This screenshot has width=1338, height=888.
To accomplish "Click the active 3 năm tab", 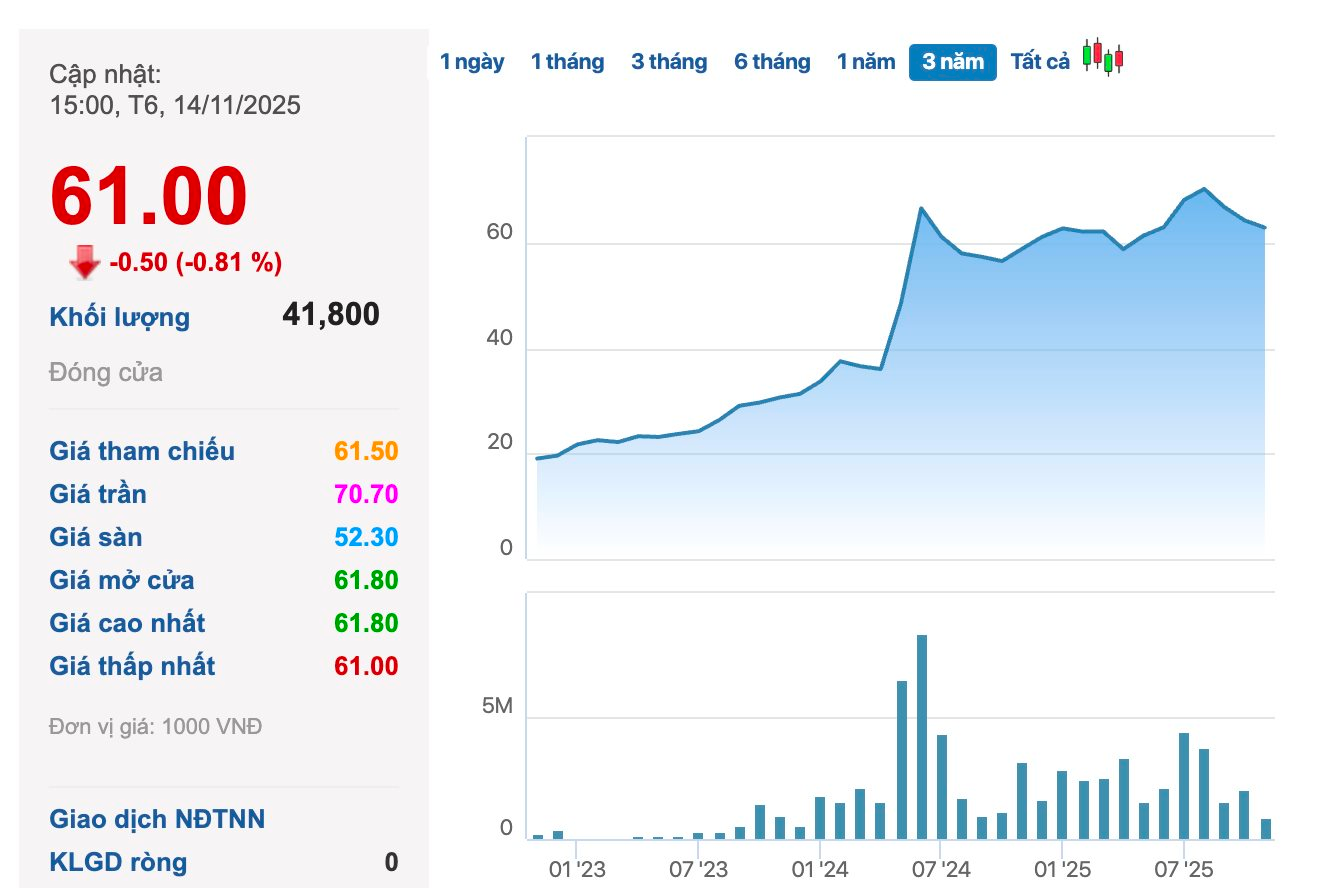I will [952, 62].
